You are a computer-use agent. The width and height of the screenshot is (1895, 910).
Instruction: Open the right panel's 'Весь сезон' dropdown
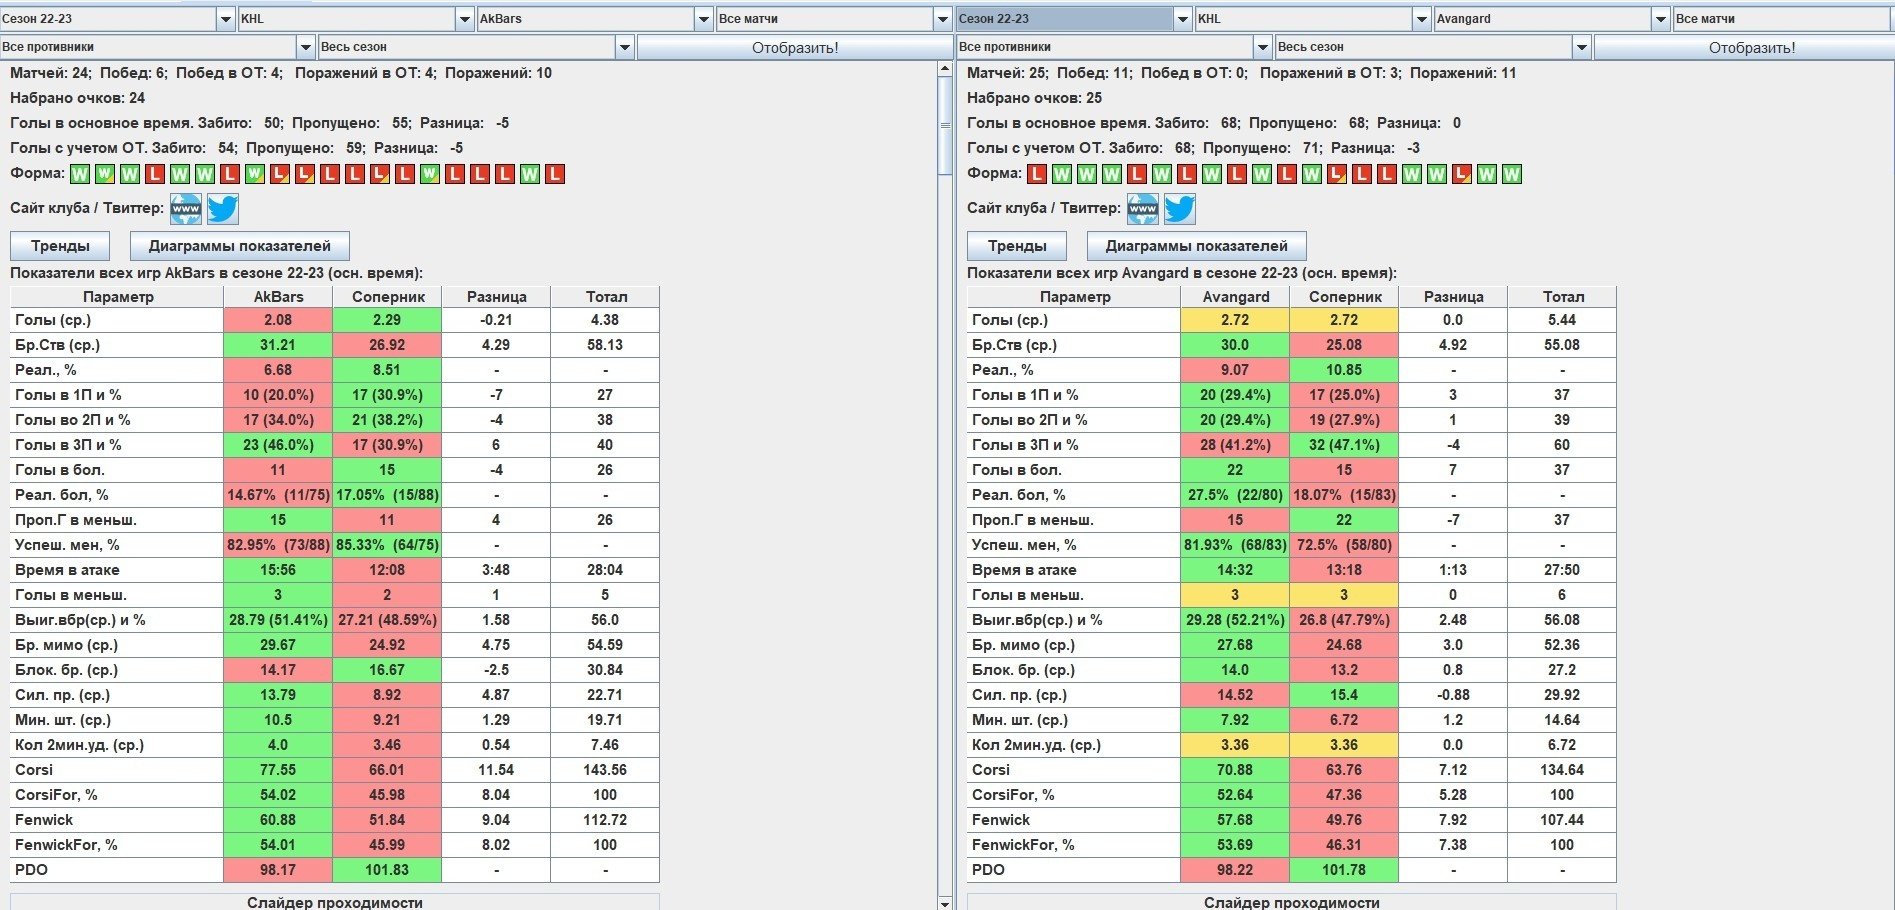[1582, 47]
